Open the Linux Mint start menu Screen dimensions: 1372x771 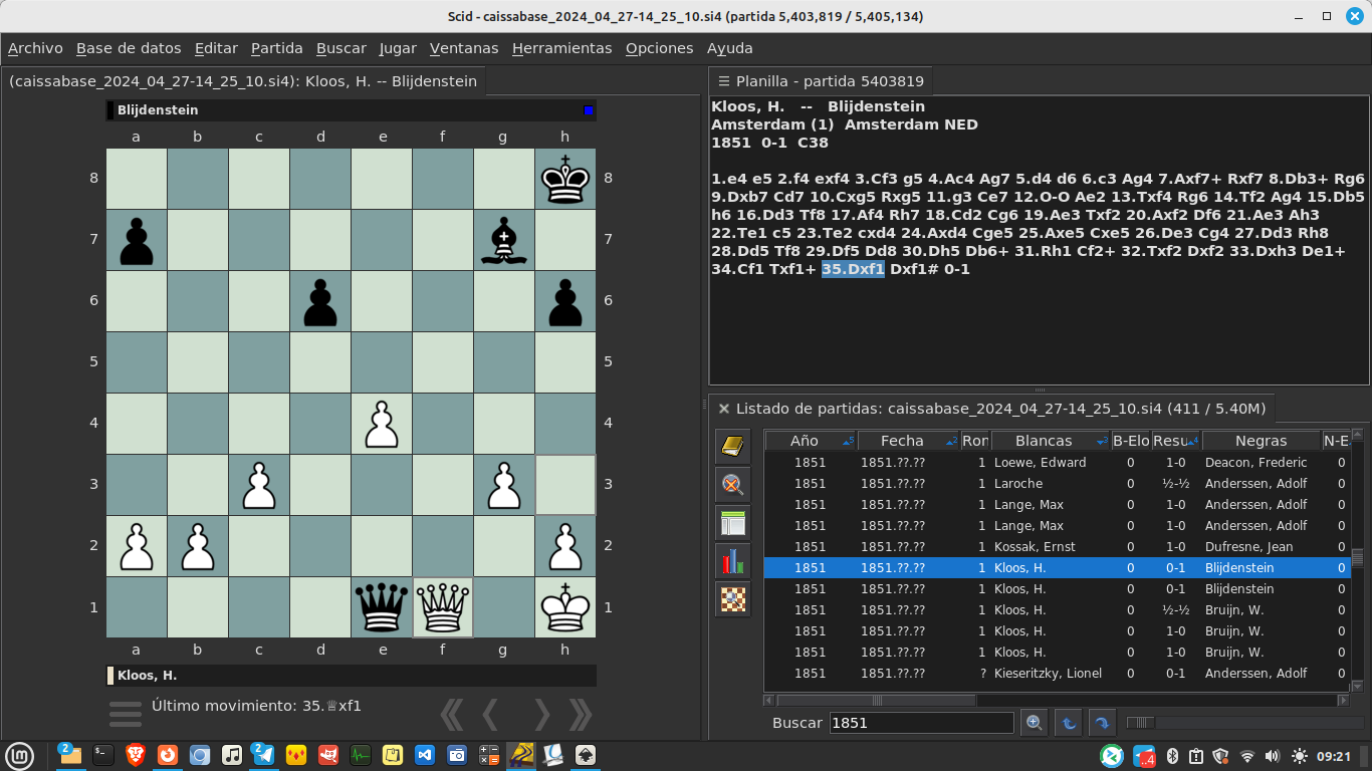(20, 755)
